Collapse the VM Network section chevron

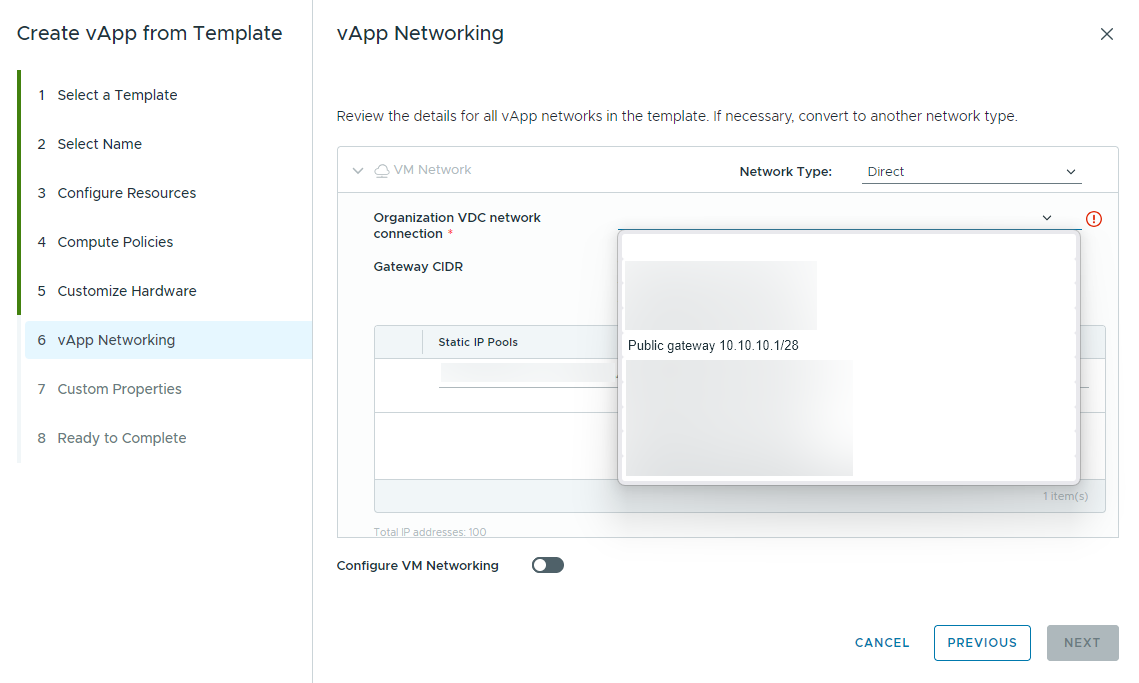[x=358, y=169]
